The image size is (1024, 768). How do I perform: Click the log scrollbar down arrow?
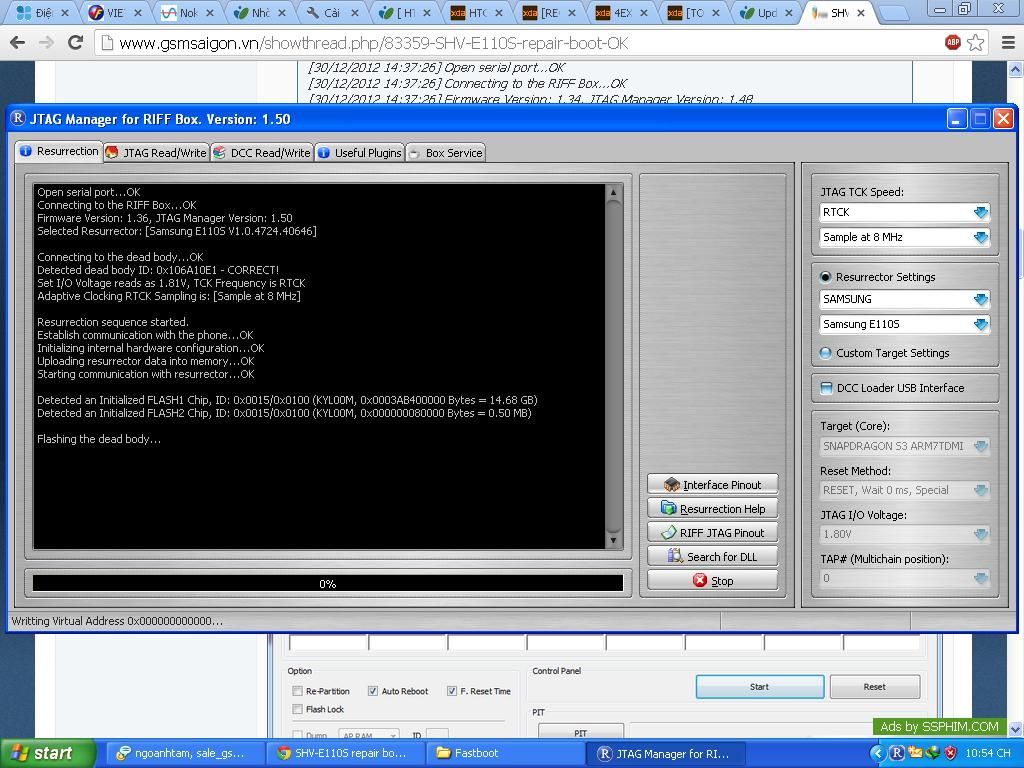613,540
